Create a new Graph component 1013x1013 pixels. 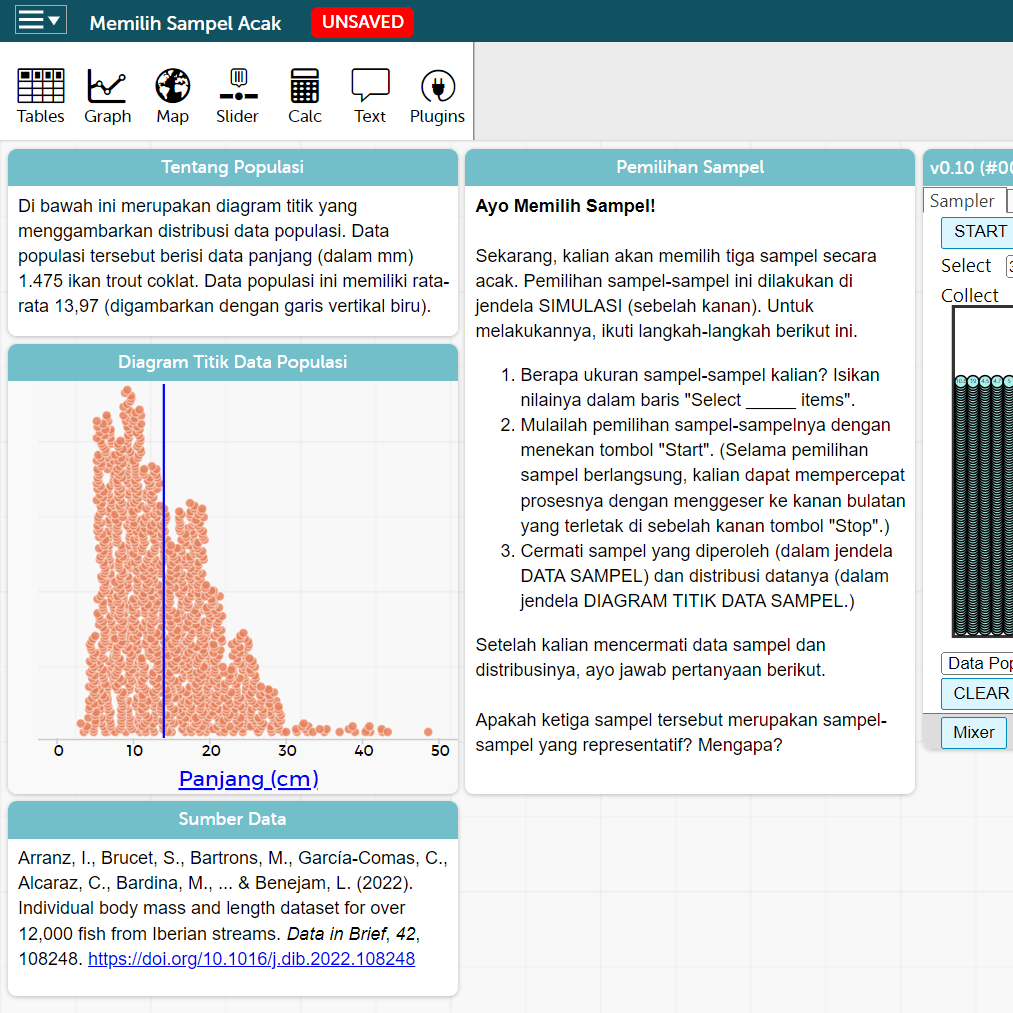click(x=107, y=96)
